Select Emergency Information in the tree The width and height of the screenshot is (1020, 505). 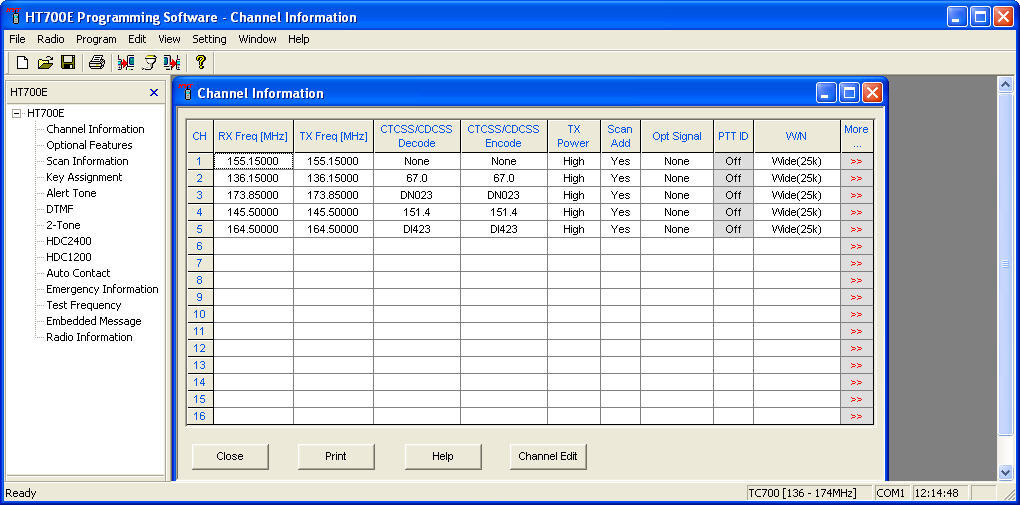pyautogui.click(x=102, y=289)
